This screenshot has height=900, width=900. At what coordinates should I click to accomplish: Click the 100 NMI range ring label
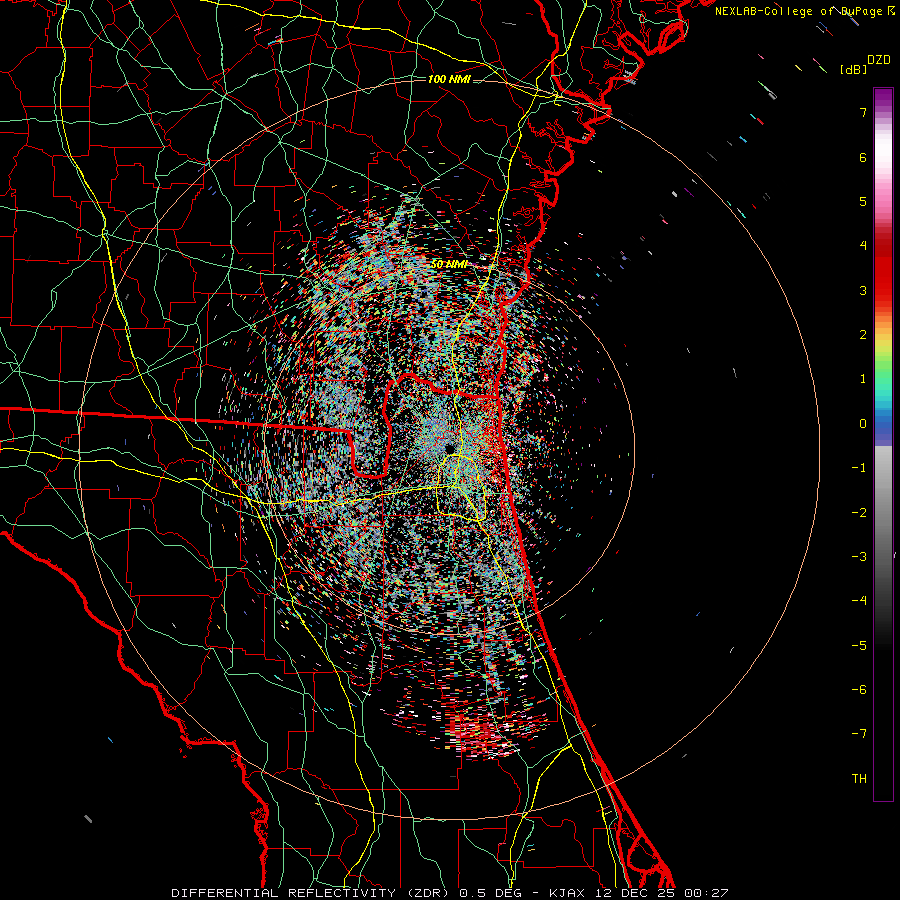pos(449,79)
